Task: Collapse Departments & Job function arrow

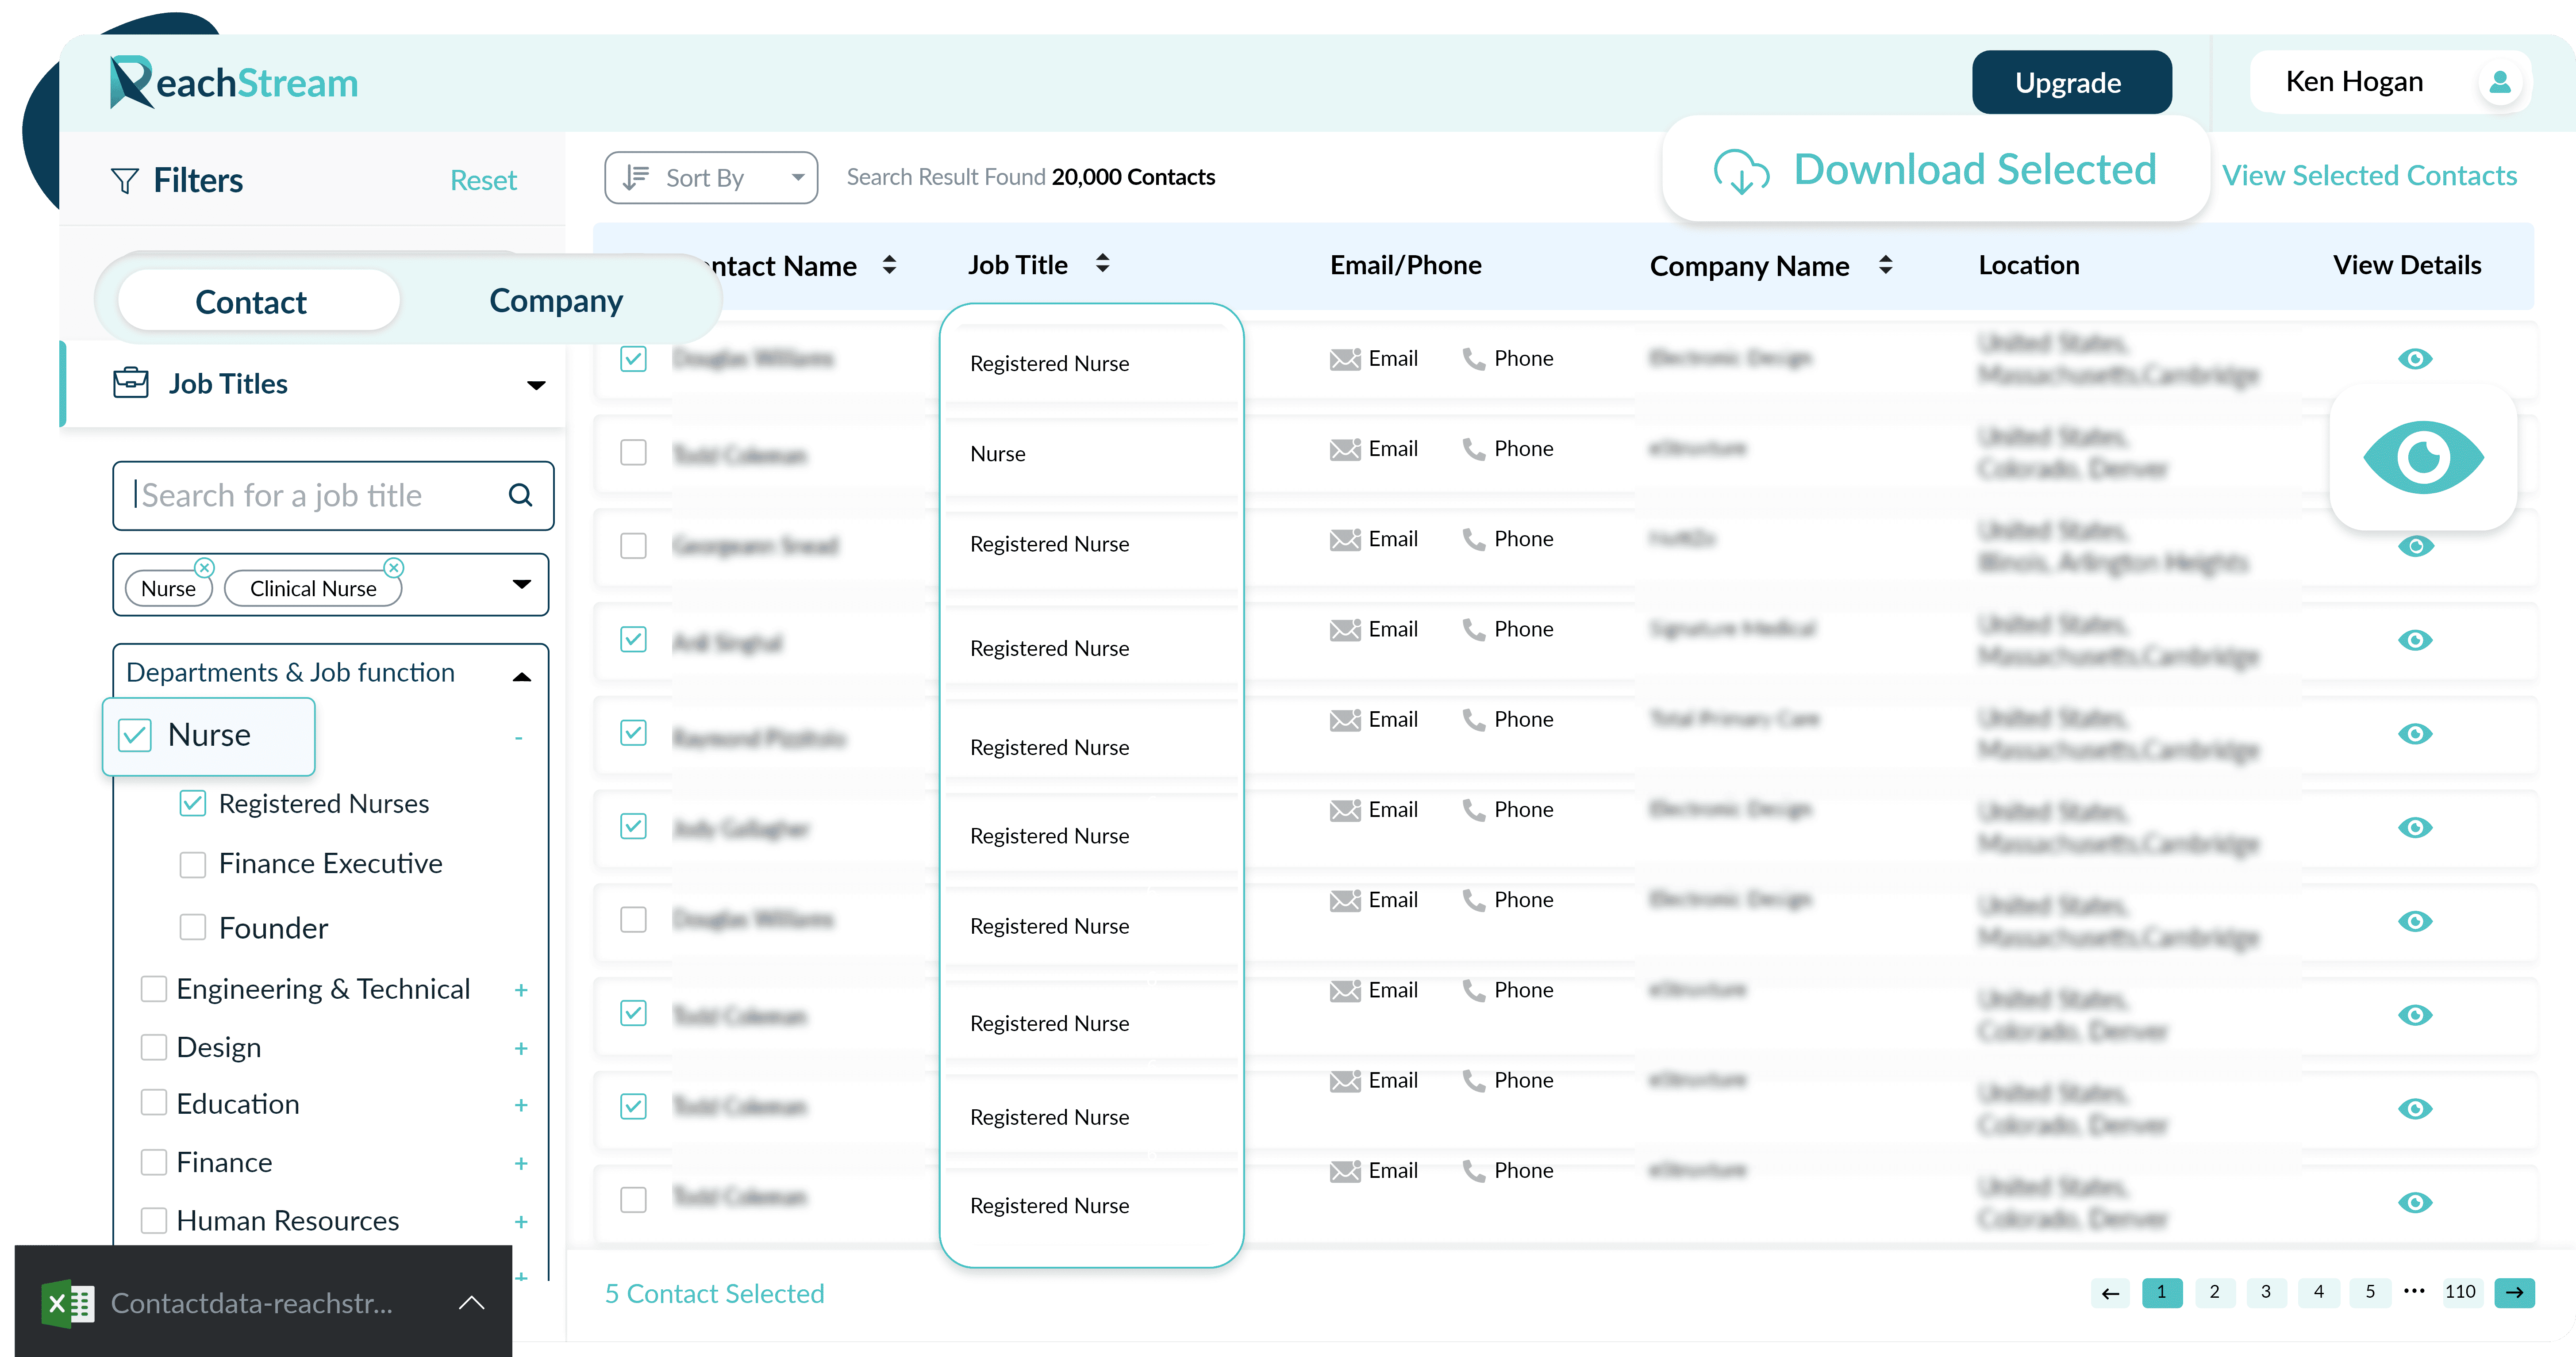Action: tap(521, 677)
